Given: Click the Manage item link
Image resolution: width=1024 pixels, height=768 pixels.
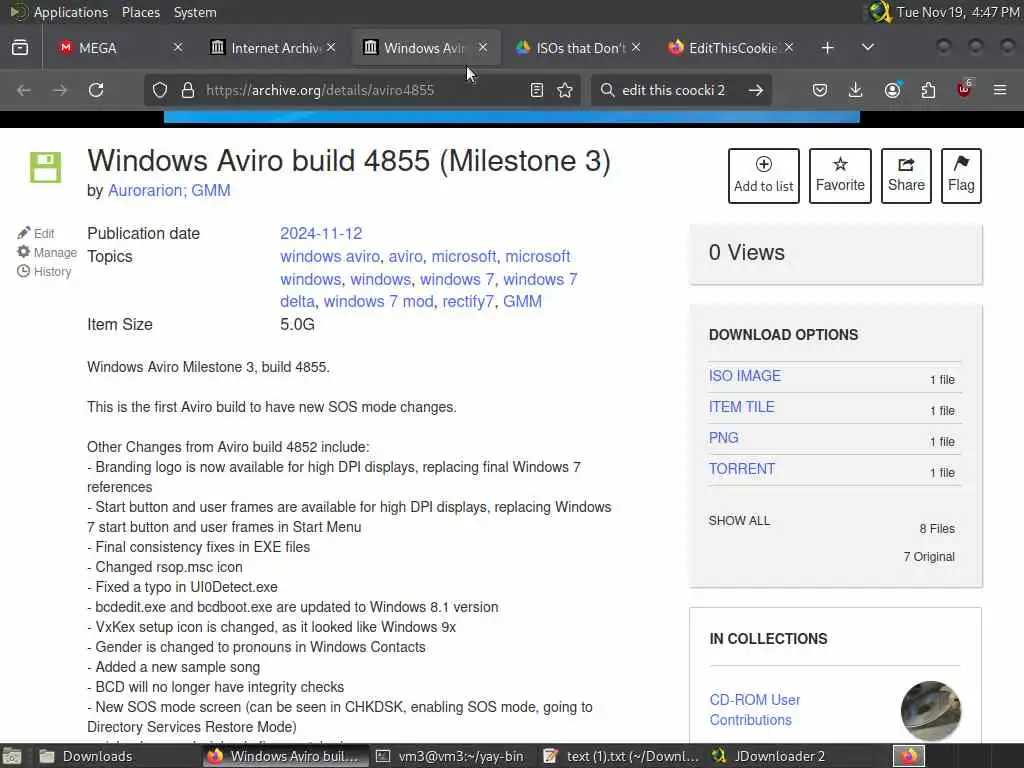Looking at the screenshot, I should pos(47,252).
